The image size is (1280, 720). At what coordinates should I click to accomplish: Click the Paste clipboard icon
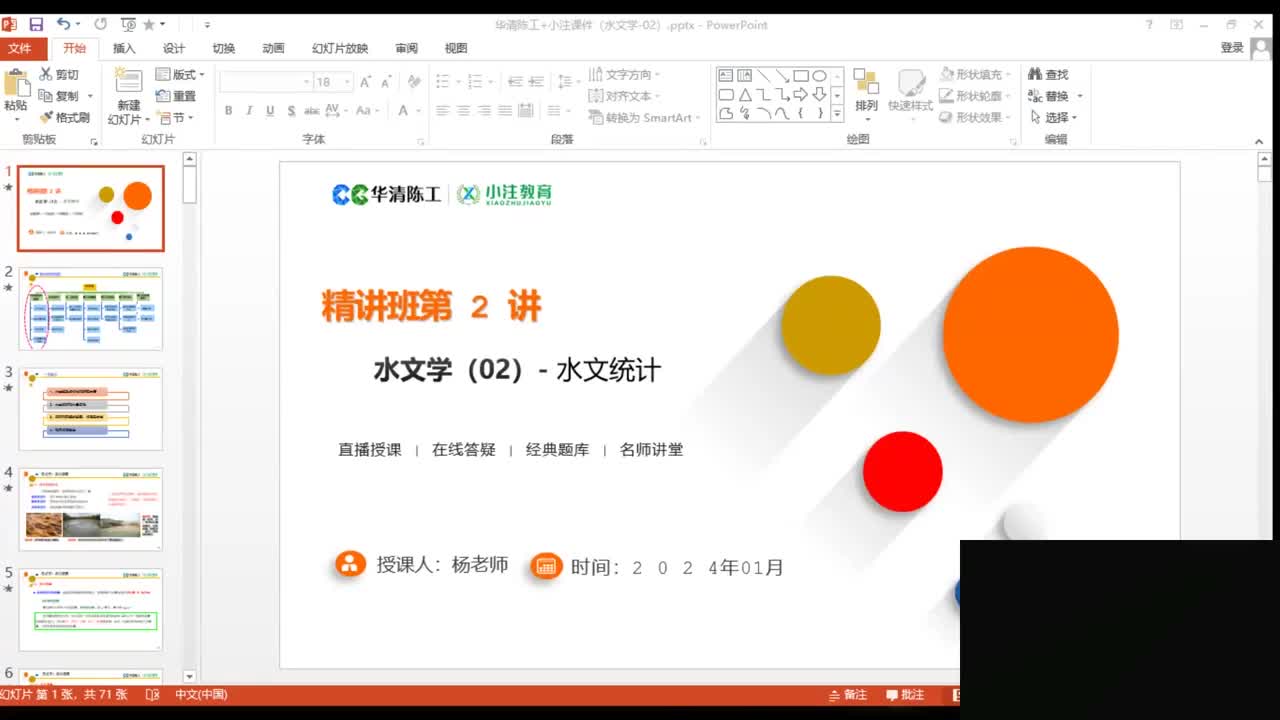(16, 84)
